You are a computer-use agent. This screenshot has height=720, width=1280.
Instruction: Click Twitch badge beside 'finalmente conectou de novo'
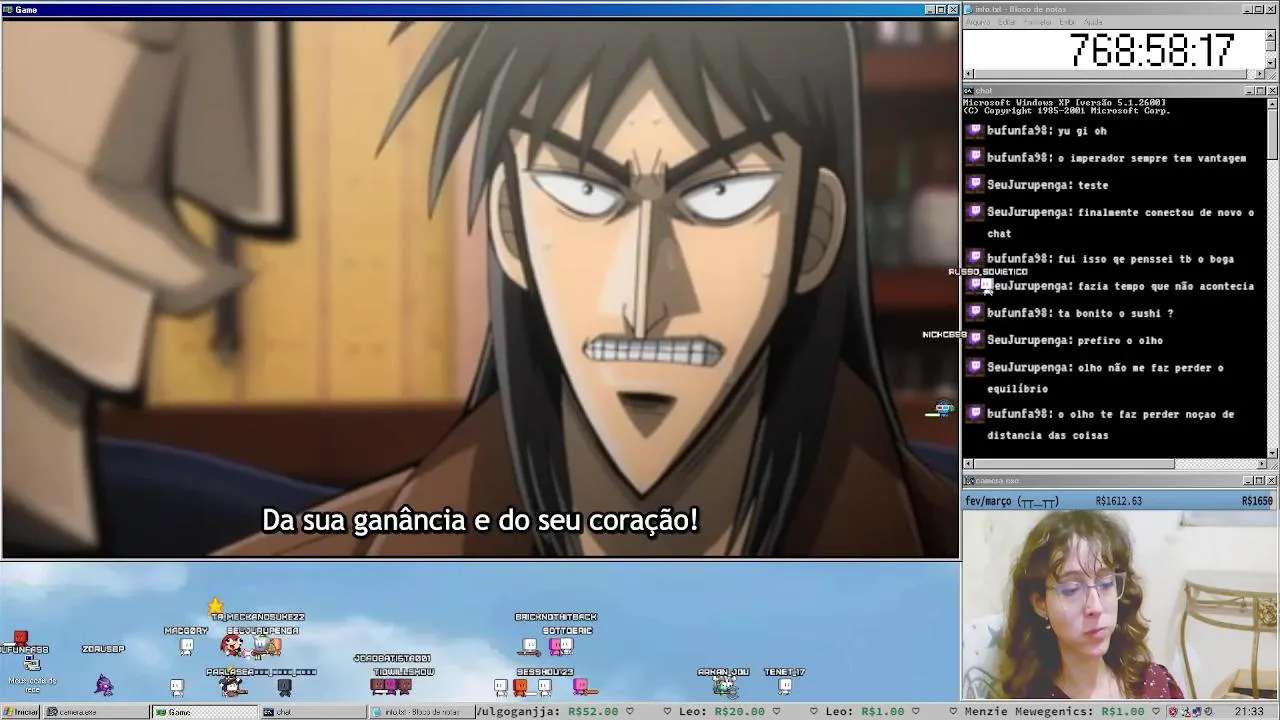976,211
